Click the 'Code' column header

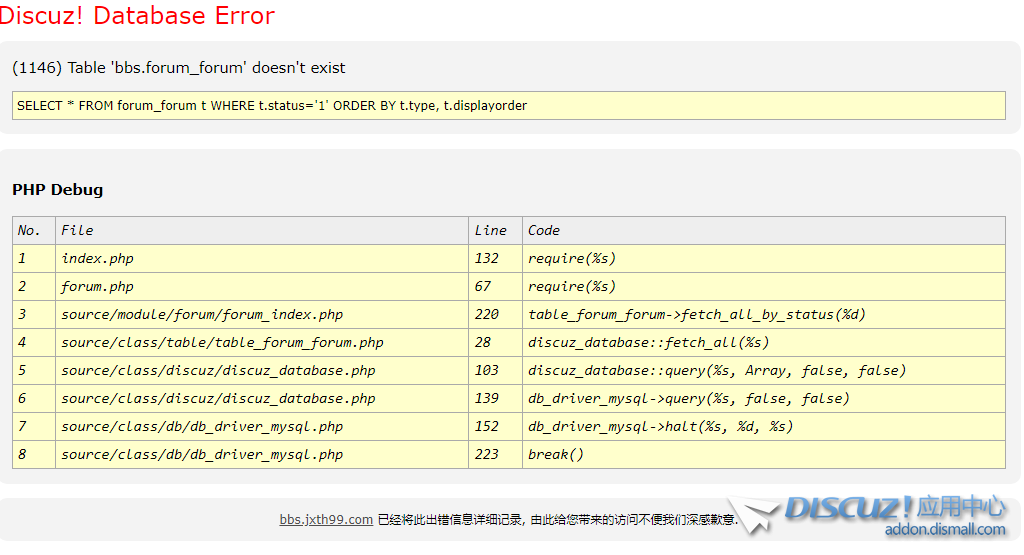(763, 230)
